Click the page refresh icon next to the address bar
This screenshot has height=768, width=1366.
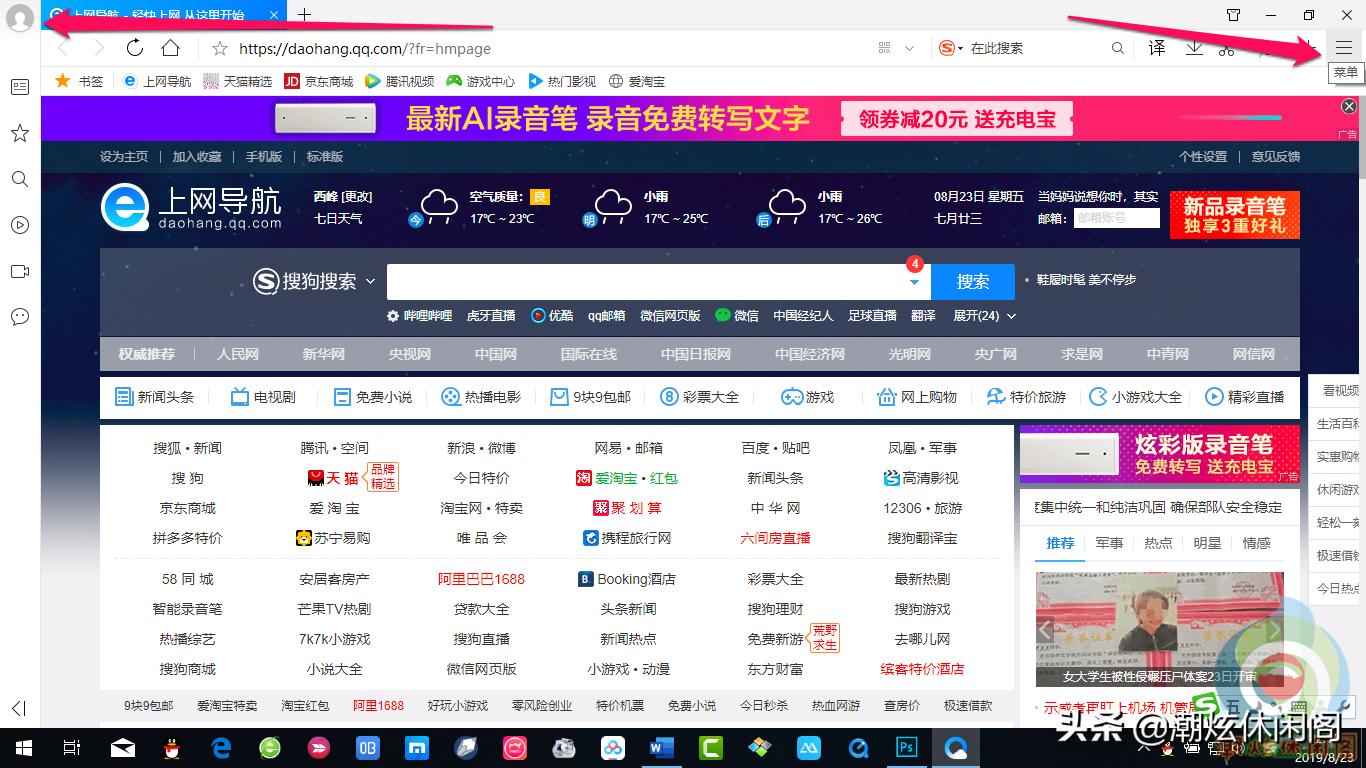135,47
